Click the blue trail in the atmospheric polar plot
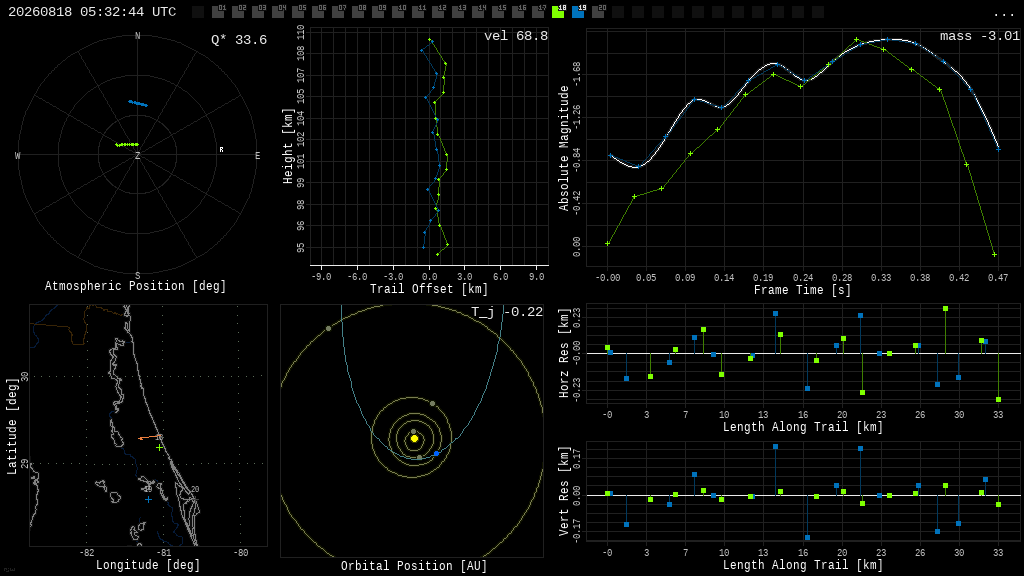1024x576 pixels. (x=138, y=103)
